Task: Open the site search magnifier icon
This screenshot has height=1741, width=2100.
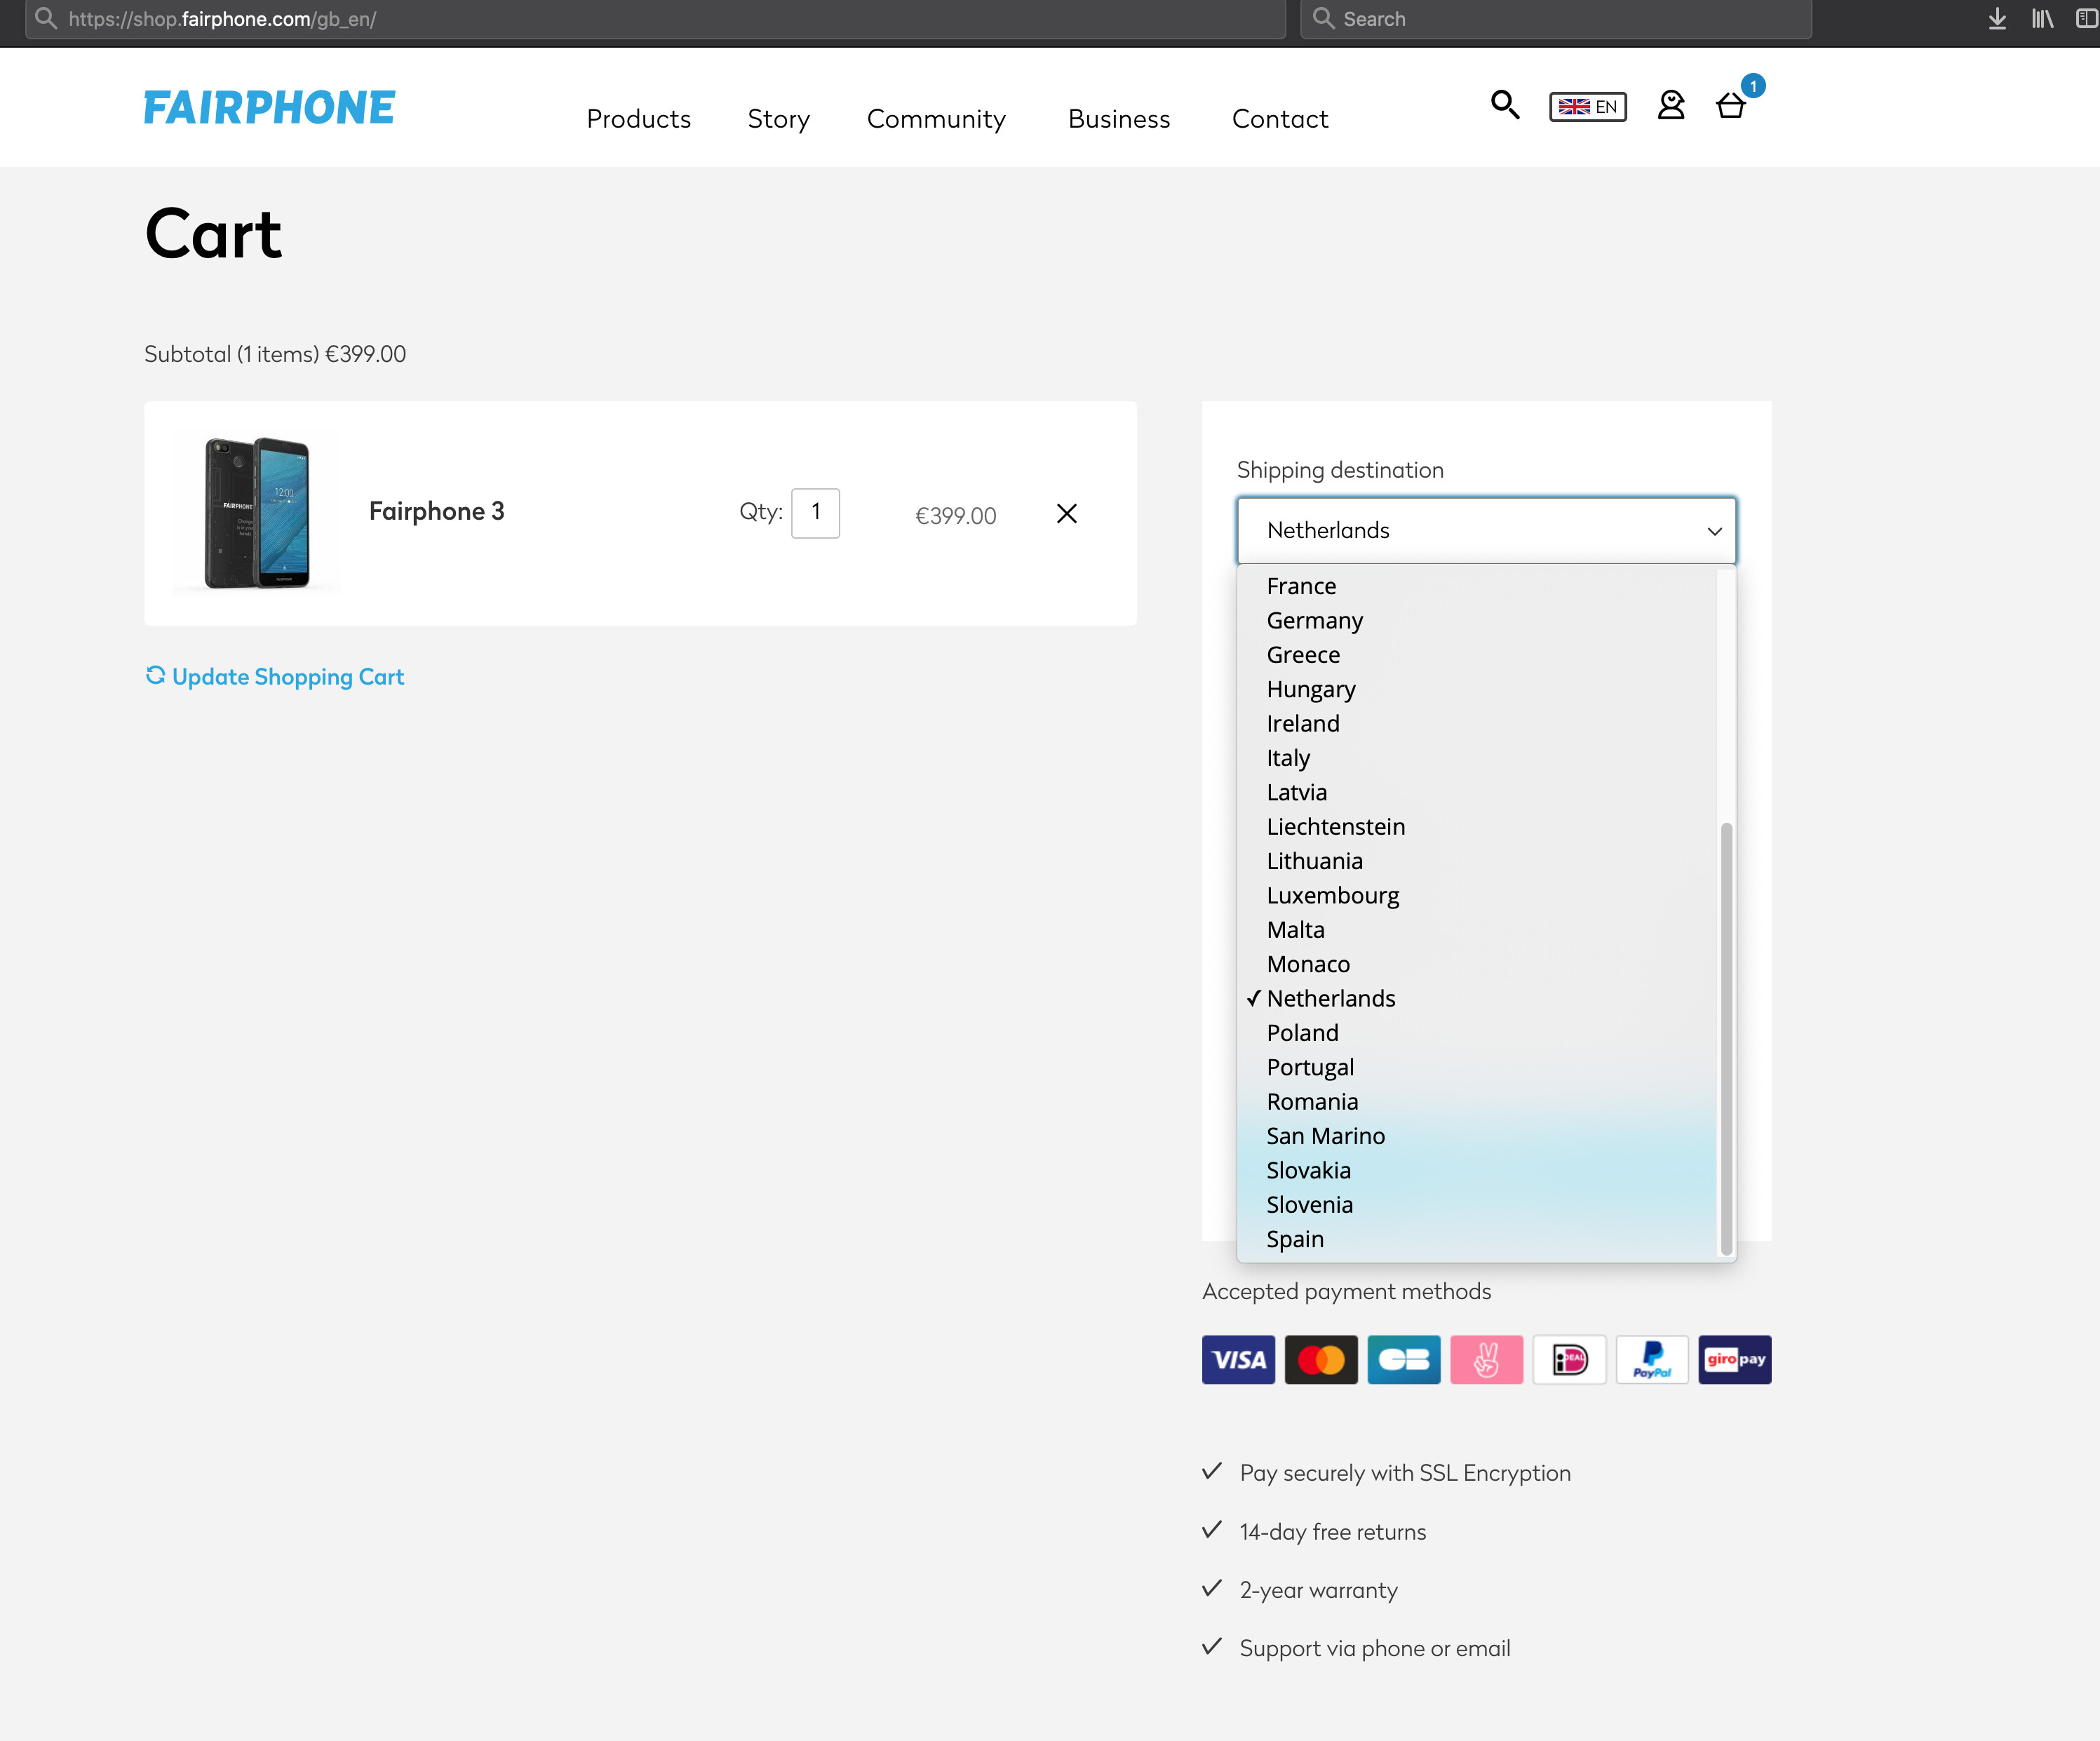Action: pyautogui.click(x=1505, y=105)
